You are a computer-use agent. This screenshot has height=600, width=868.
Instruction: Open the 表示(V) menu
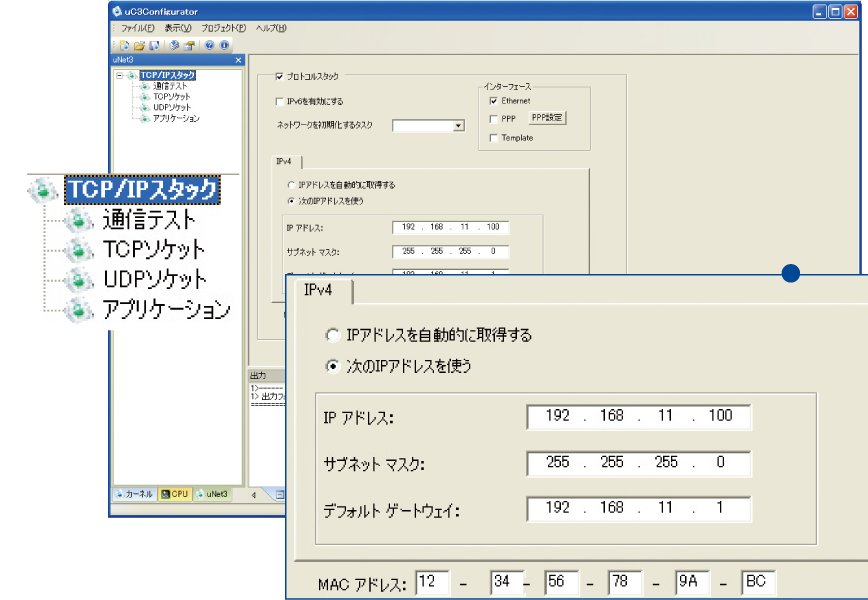pyautogui.click(x=178, y=28)
